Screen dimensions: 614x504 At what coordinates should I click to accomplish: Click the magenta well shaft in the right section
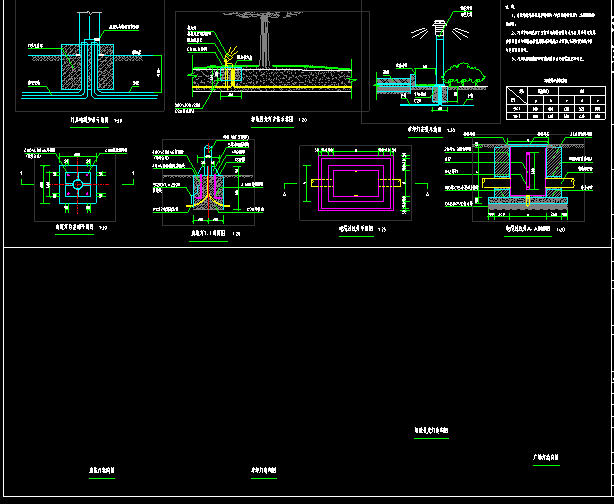(x=522, y=175)
